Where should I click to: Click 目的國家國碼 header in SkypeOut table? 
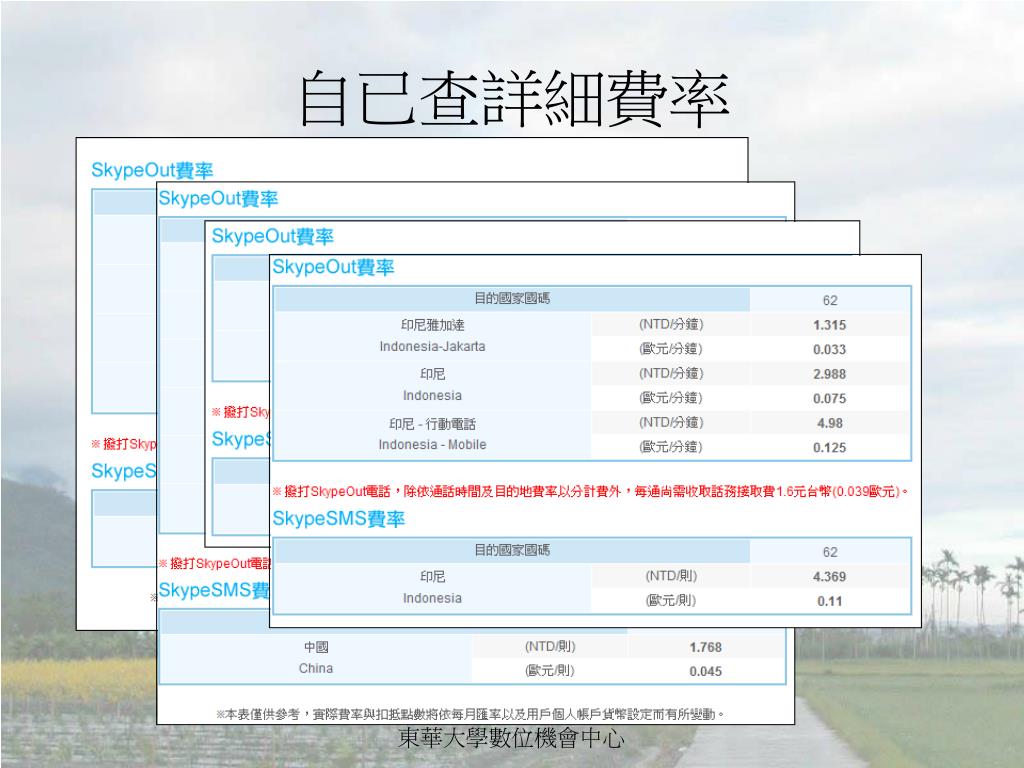512,299
